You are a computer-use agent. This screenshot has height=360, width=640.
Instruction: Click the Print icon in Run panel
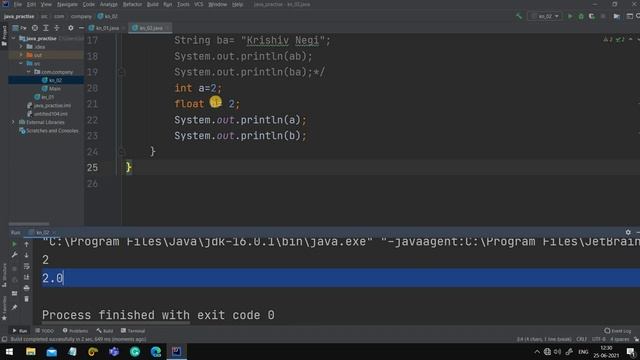pyautogui.click(x=27, y=288)
